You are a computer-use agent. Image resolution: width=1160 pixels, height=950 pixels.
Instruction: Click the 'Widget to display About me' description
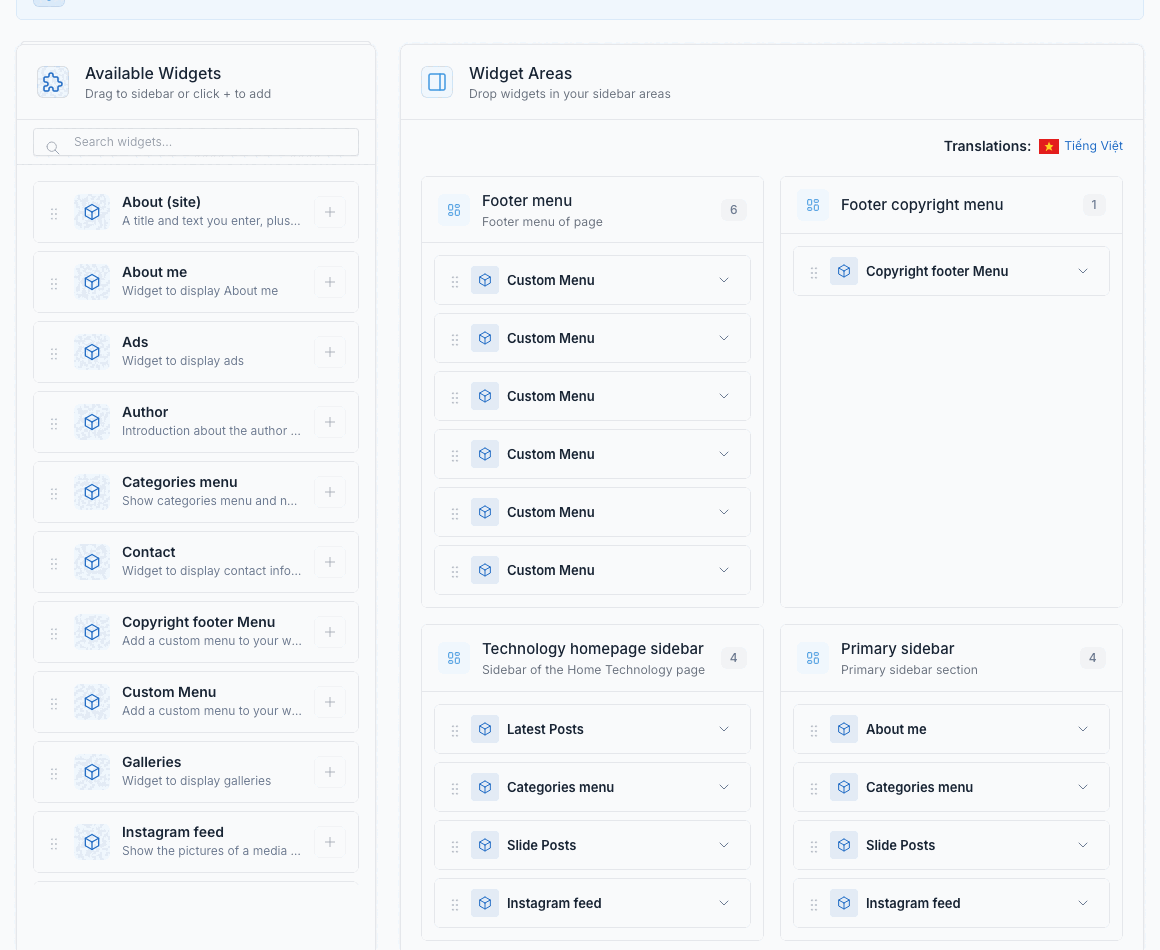[200, 291]
